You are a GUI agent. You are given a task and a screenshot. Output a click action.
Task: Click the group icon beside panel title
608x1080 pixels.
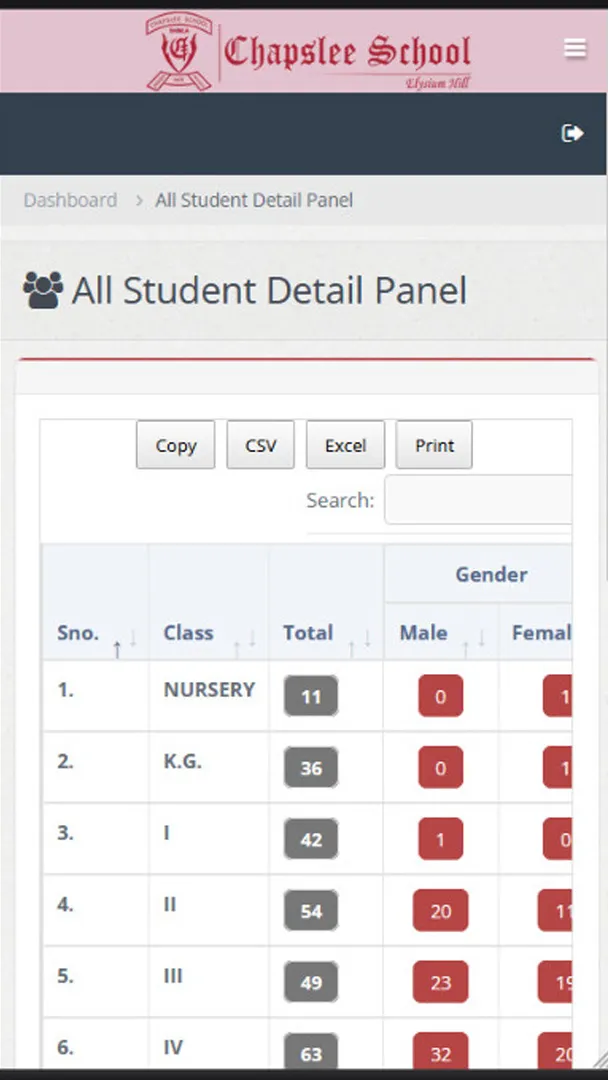click(43, 290)
